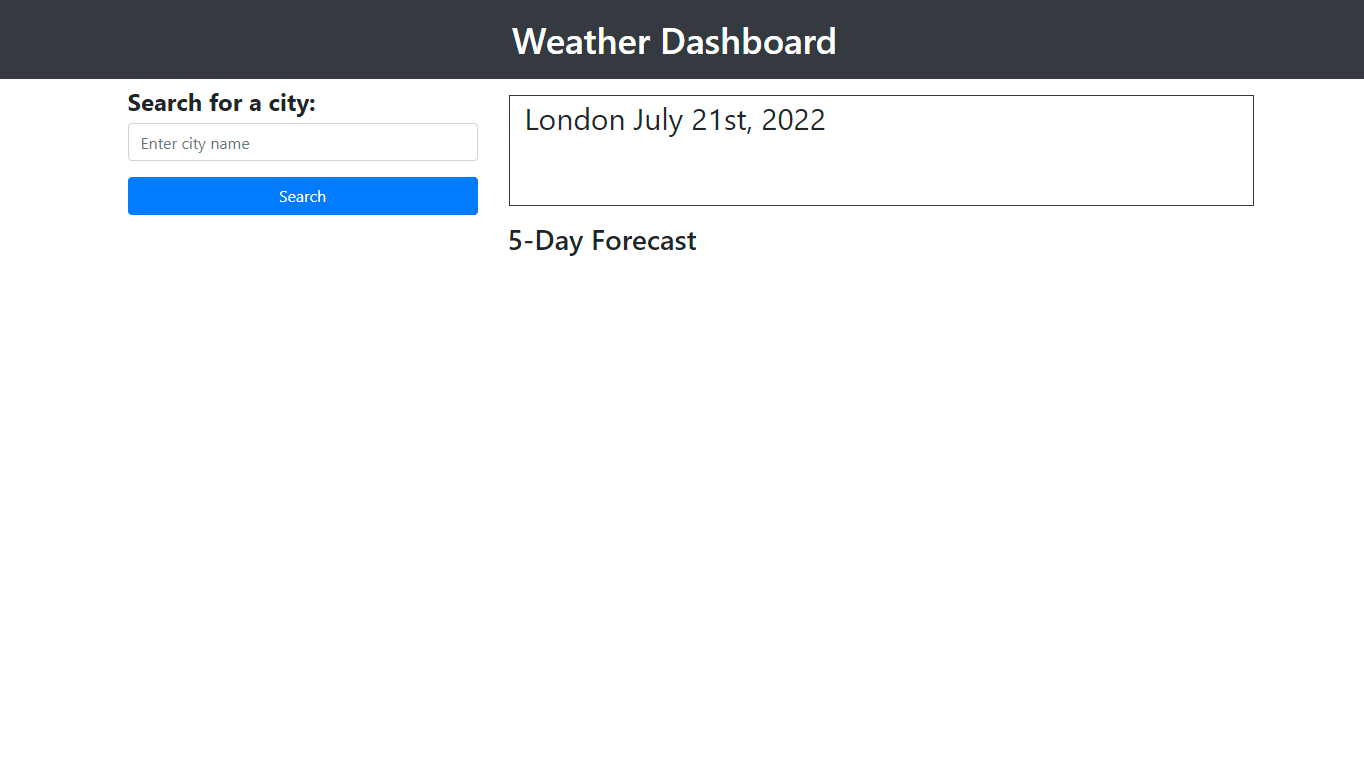The height and width of the screenshot is (776, 1364).
Task: Click the top edge of the weather card
Action: [x=880, y=96]
